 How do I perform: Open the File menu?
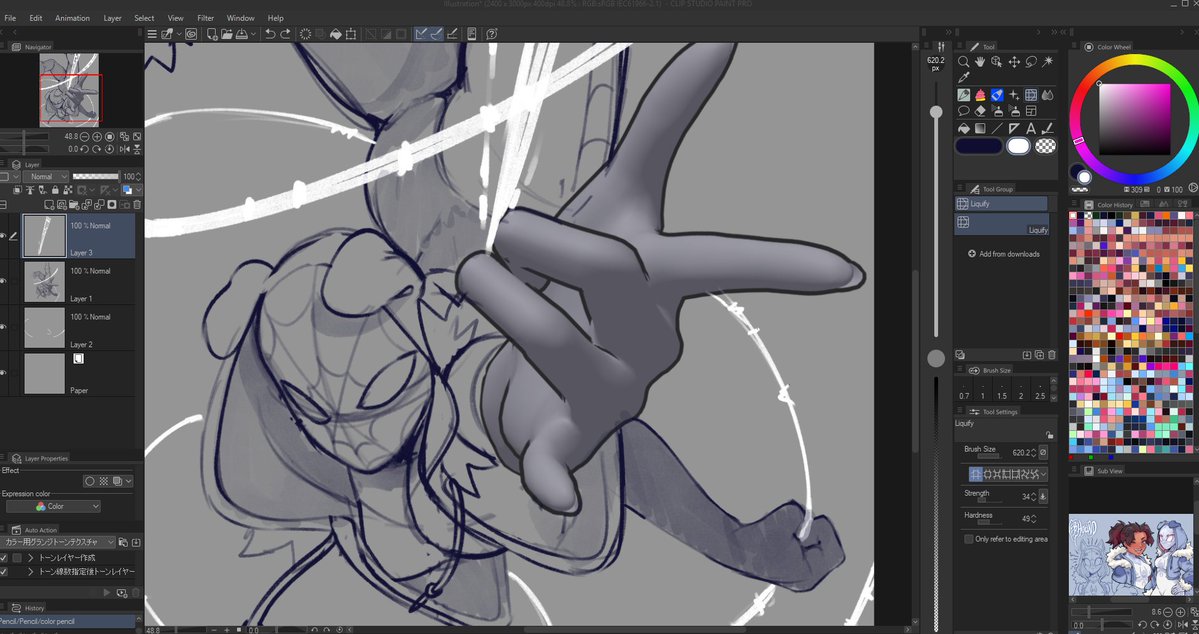pyautogui.click(x=10, y=18)
